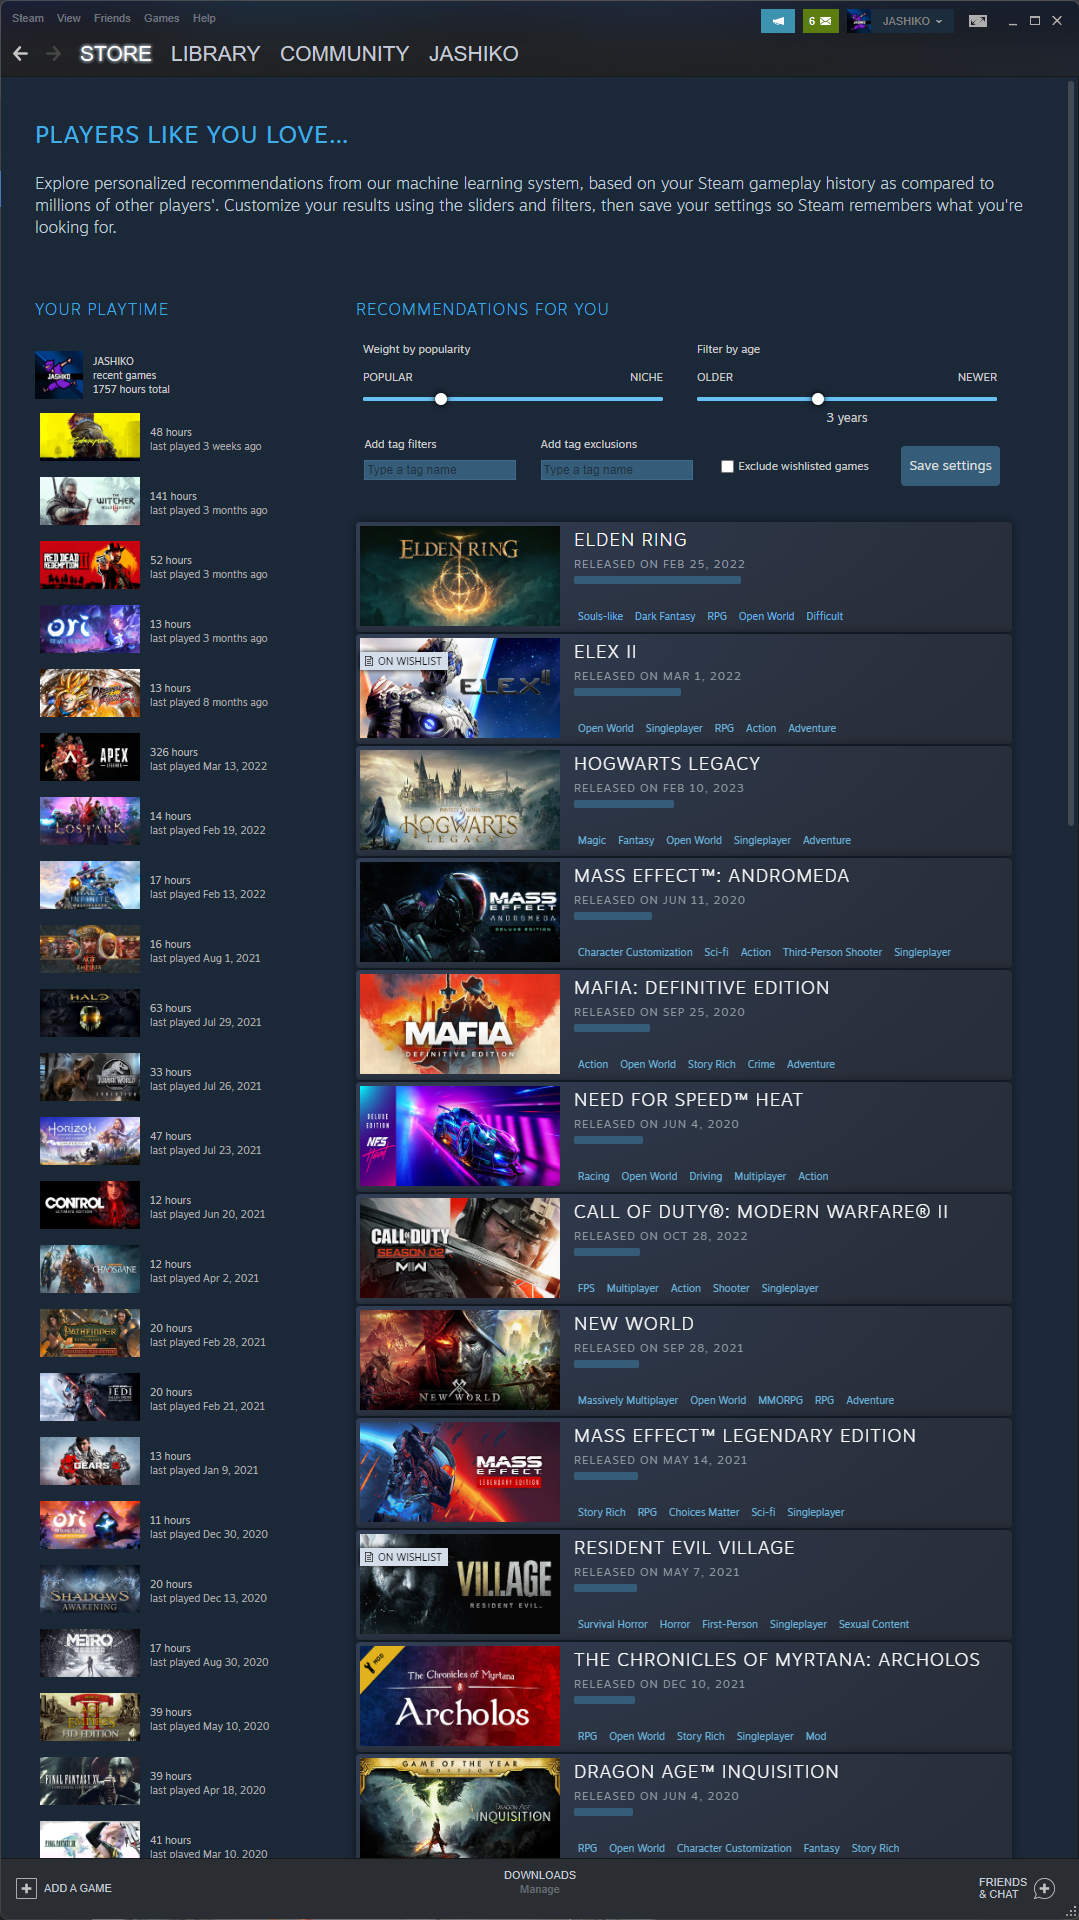Open the Halo icon with 63 hours
Viewport: 1079px width, 1920px height.
pyautogui.click(x=90, y=1013)
